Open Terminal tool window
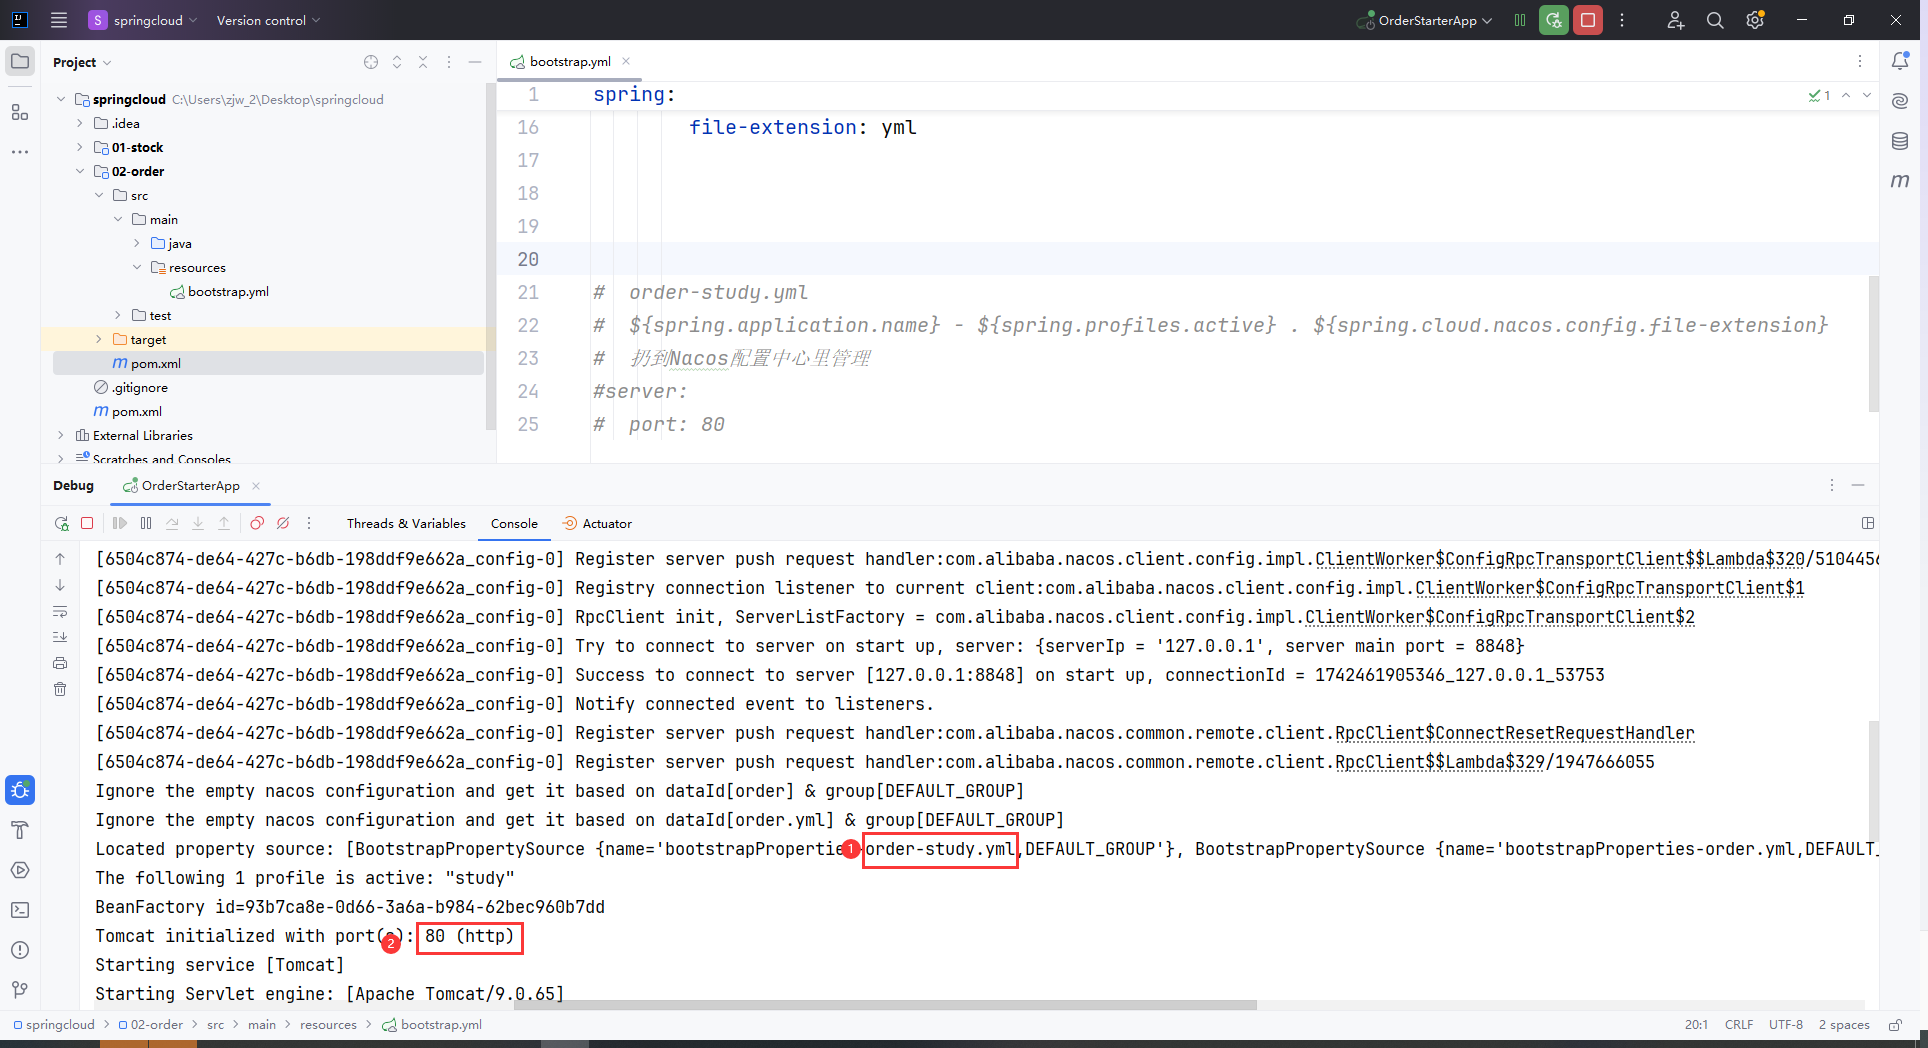Screen dimensions: 1928x1048 pyautogui.click(x=20, y=910)
